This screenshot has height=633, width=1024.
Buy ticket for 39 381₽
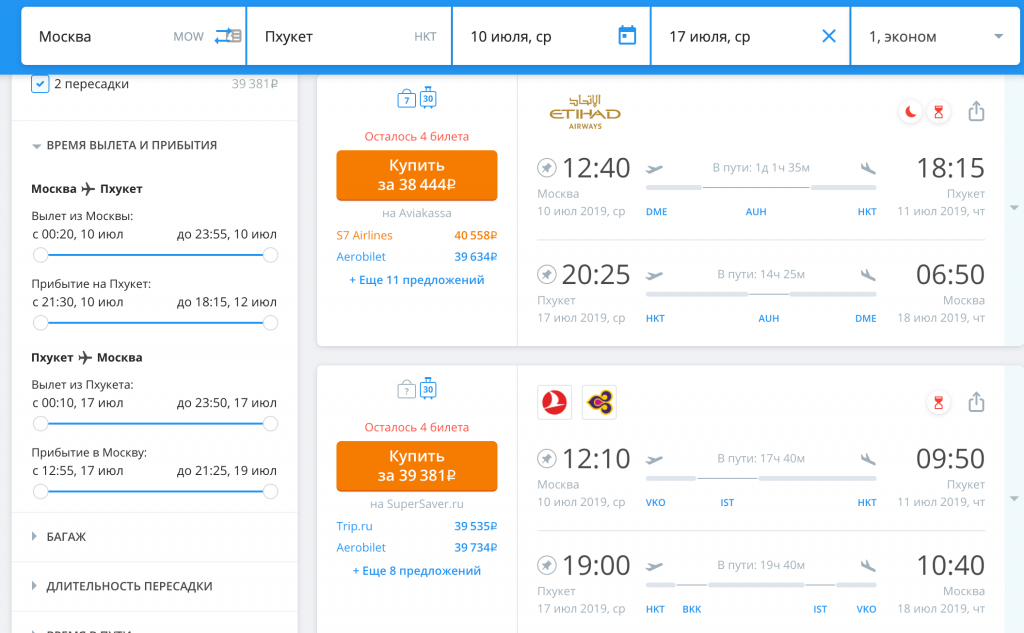(416, 465)
